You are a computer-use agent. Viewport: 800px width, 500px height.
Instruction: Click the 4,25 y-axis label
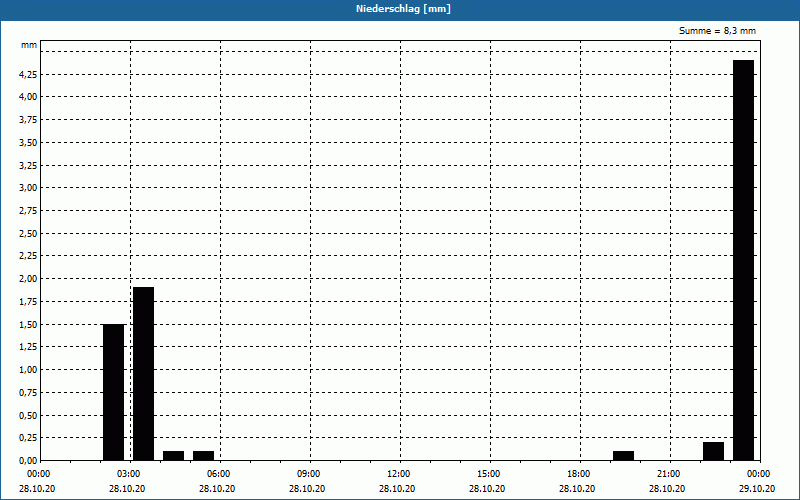point(28,75)
